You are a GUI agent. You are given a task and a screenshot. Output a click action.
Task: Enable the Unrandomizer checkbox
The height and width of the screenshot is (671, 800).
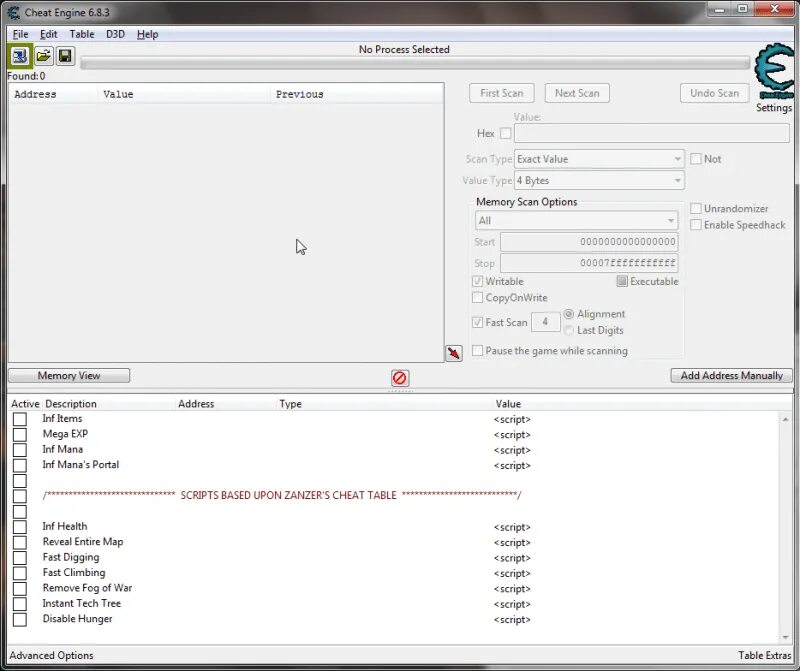pyautogui.click(x=696, y=209)
